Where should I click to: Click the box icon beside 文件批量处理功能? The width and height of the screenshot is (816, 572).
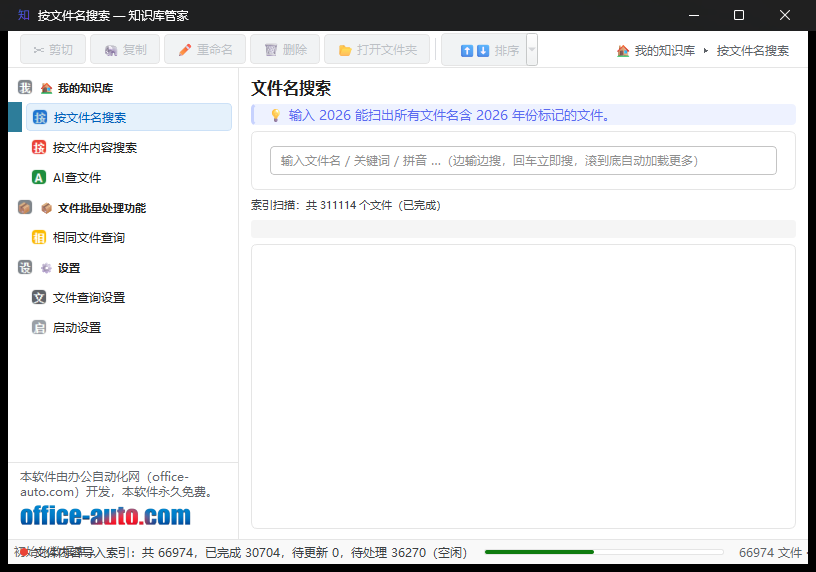(x=46, y=208)
